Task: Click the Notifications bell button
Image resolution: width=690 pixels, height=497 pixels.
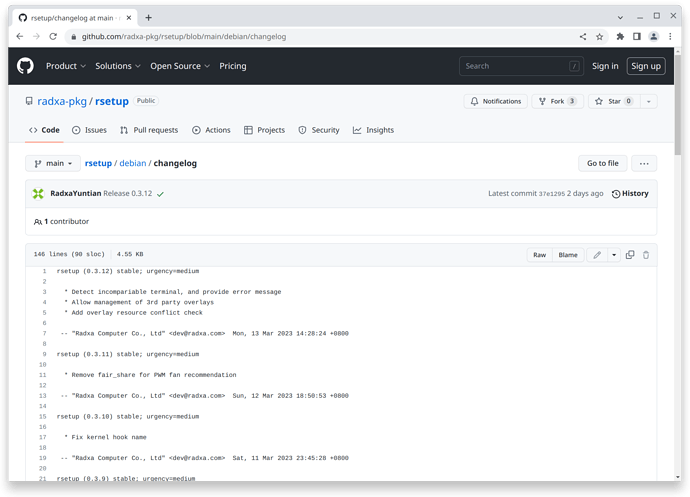Action: click(495, 101)
